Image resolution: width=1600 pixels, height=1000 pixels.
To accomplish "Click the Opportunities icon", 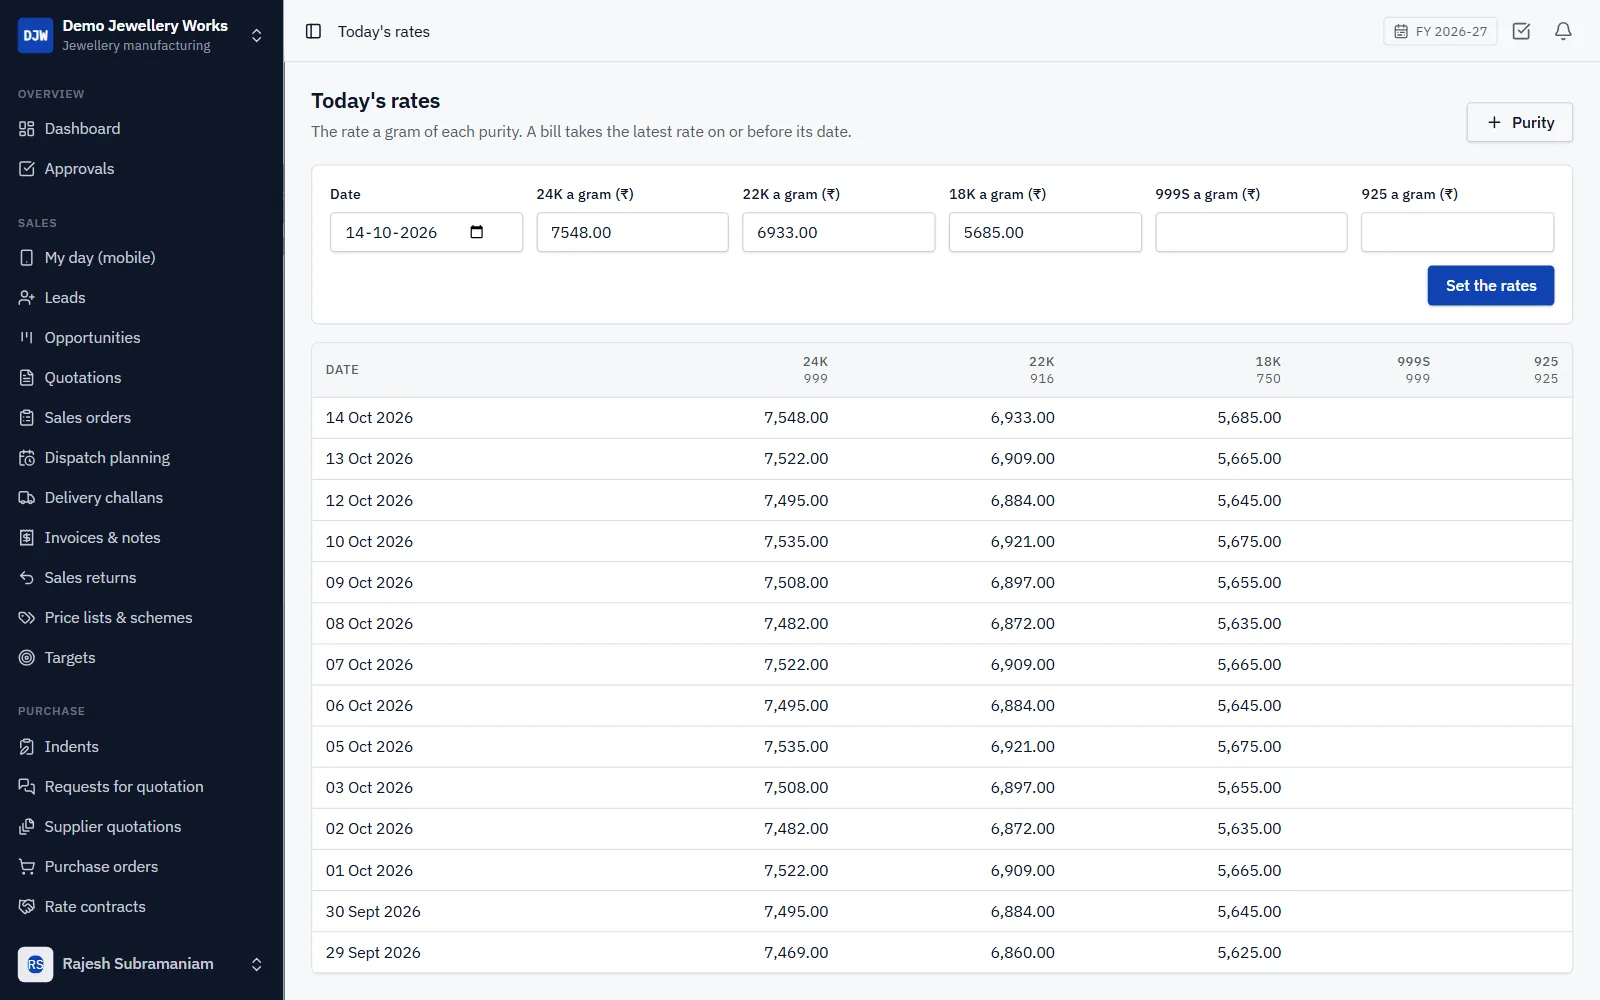I will (x=27, y=338).
